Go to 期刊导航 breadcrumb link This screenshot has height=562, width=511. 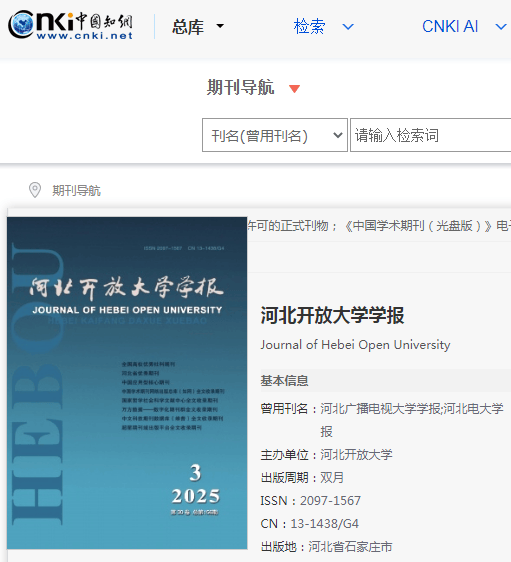[x=76, y=190]
